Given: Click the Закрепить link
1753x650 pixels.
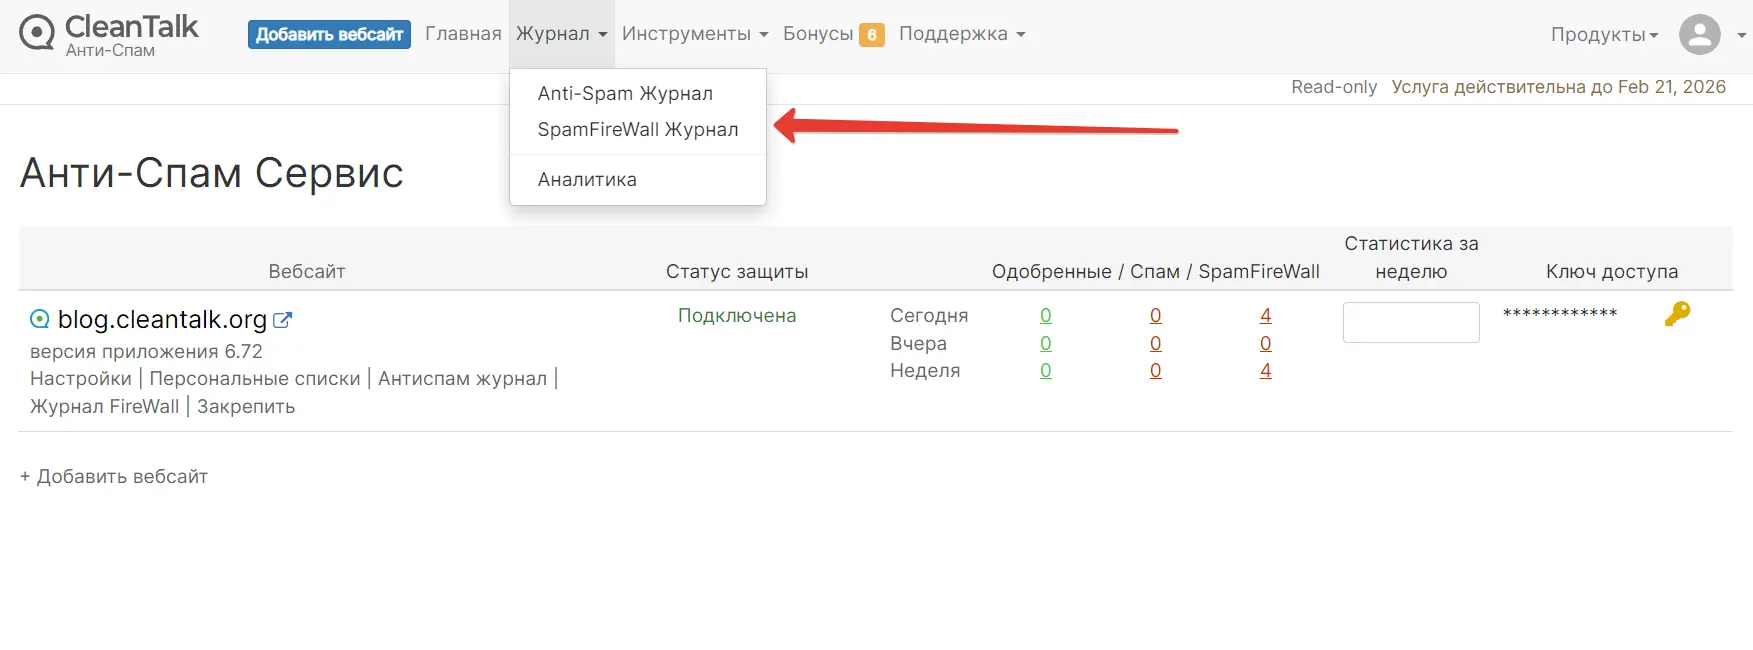Looking at the screenshot, I should pyautogui.click(x=246, y=406).
